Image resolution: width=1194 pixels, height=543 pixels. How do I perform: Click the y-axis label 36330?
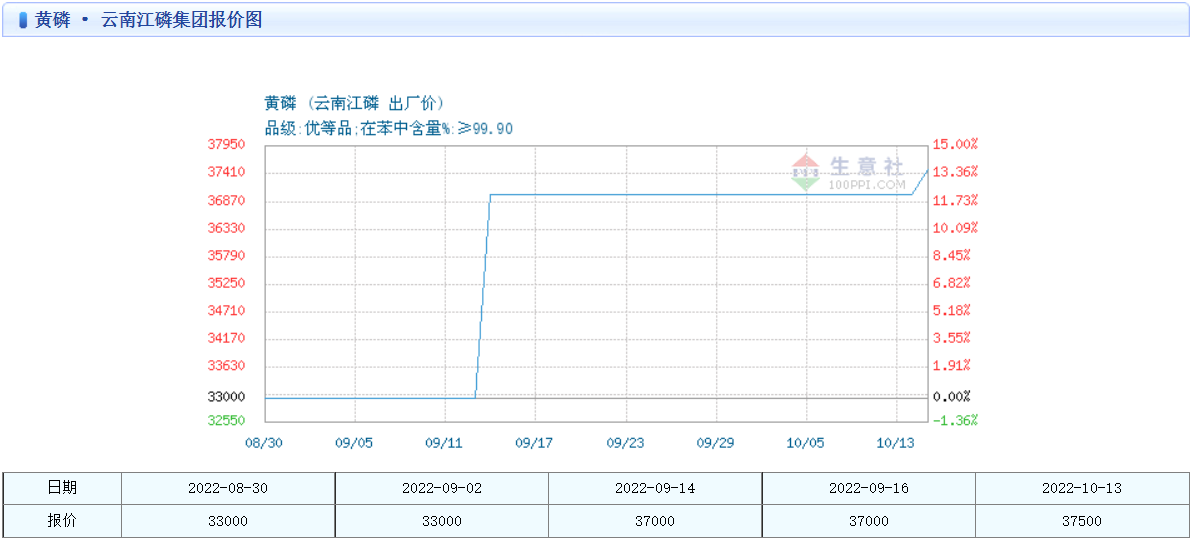click(x=227, y=228)
